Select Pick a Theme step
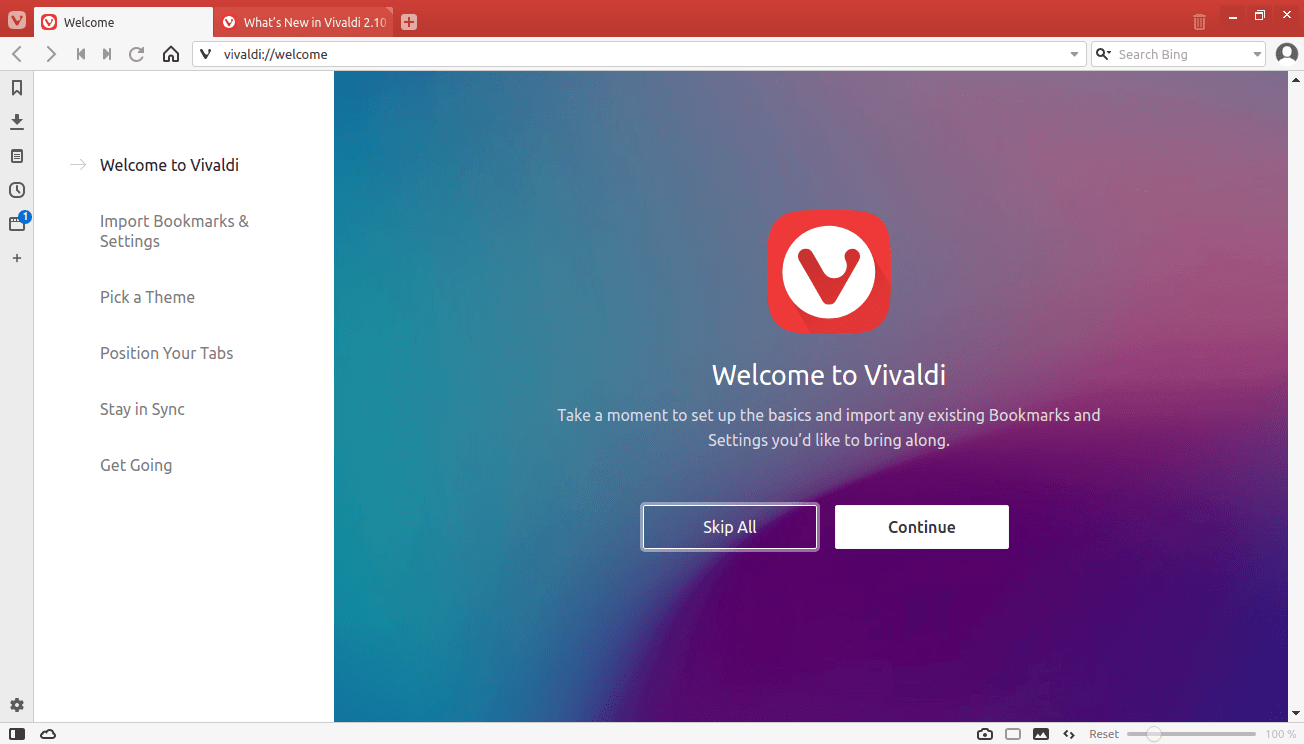 (147, 297)
